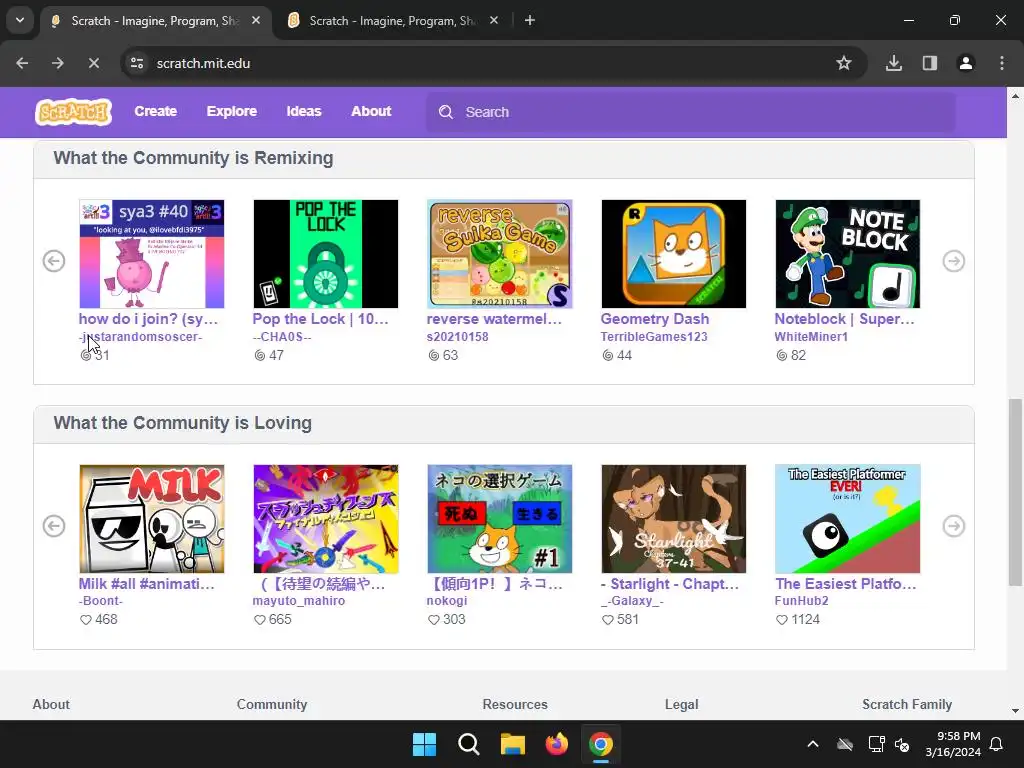Image resolution: width=1024 pixels, height=768 pixels.
Task: Open the sya3 #40 project thumbnail
Action: [x=152, y=254]
